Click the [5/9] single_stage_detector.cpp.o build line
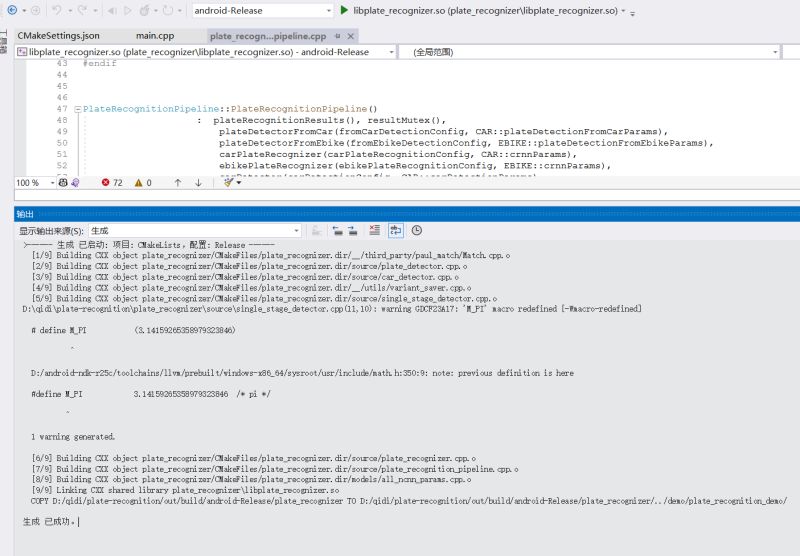 [x=264, y=298]
